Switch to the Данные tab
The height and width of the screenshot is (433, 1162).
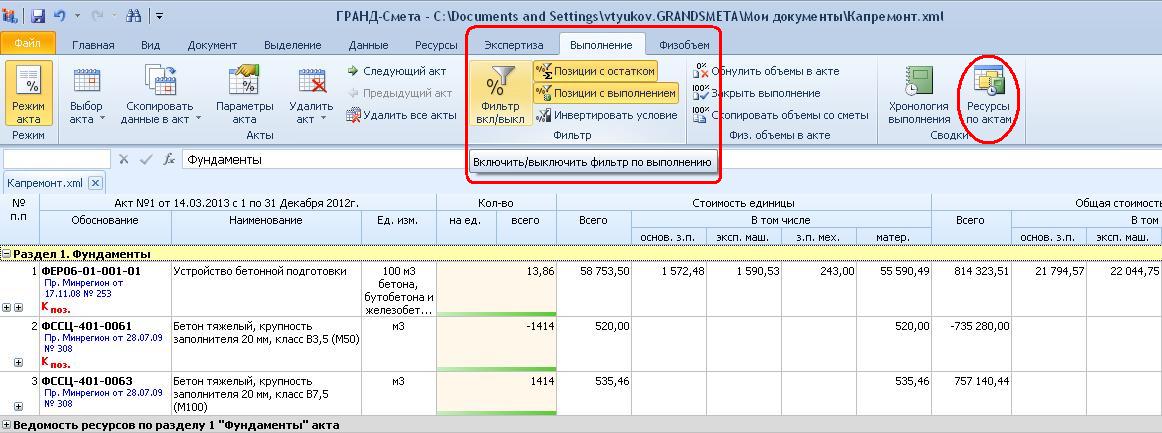click(368, 45)
